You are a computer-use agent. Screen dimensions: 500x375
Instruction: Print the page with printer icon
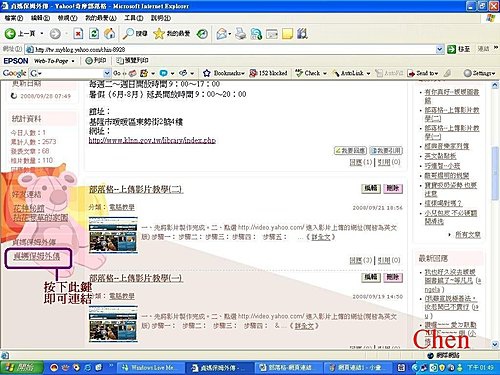coord(240,33)
